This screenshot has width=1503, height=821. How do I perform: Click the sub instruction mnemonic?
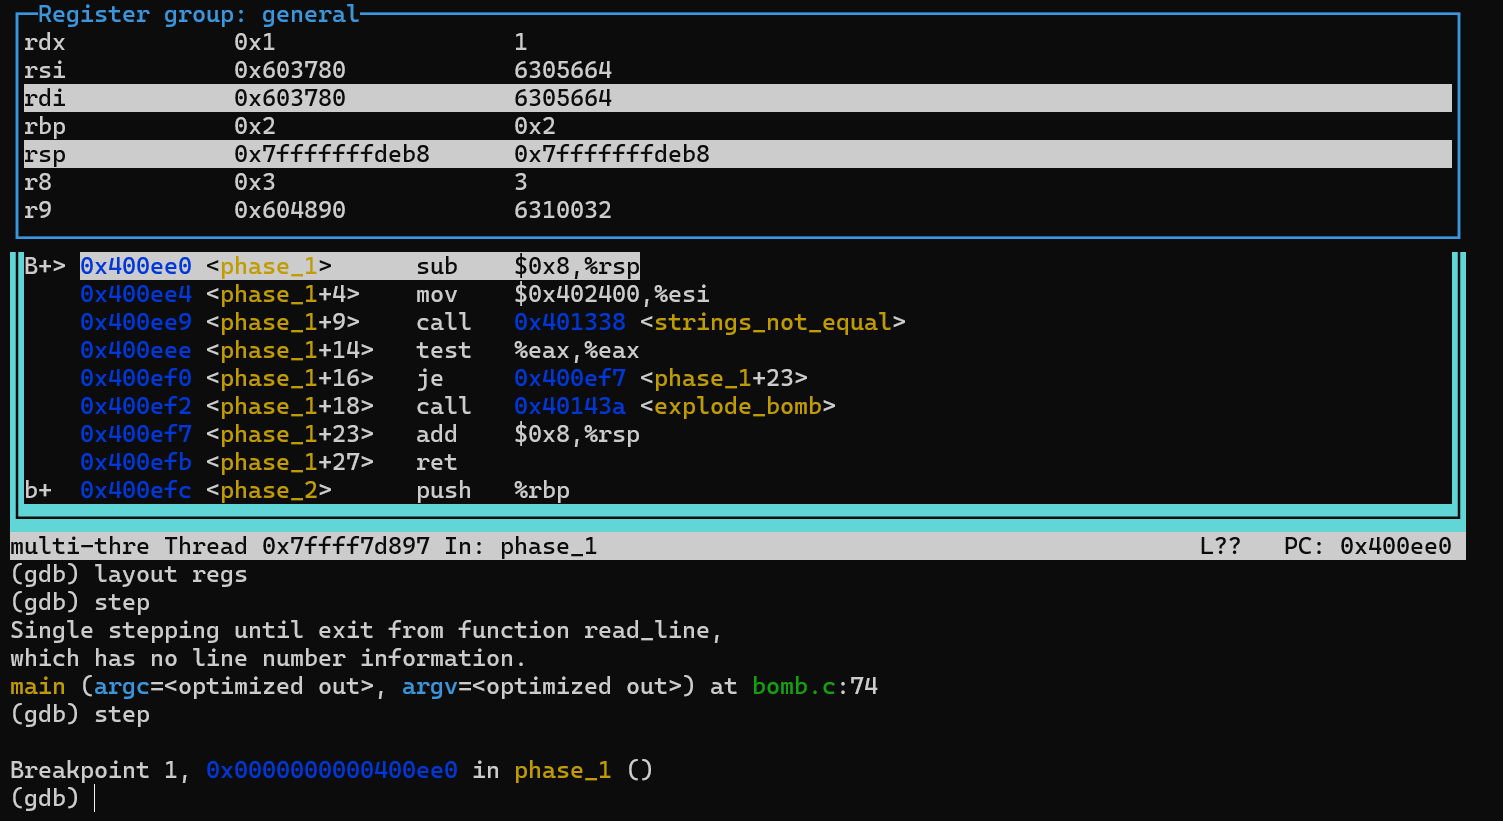(x=437, y=266)
